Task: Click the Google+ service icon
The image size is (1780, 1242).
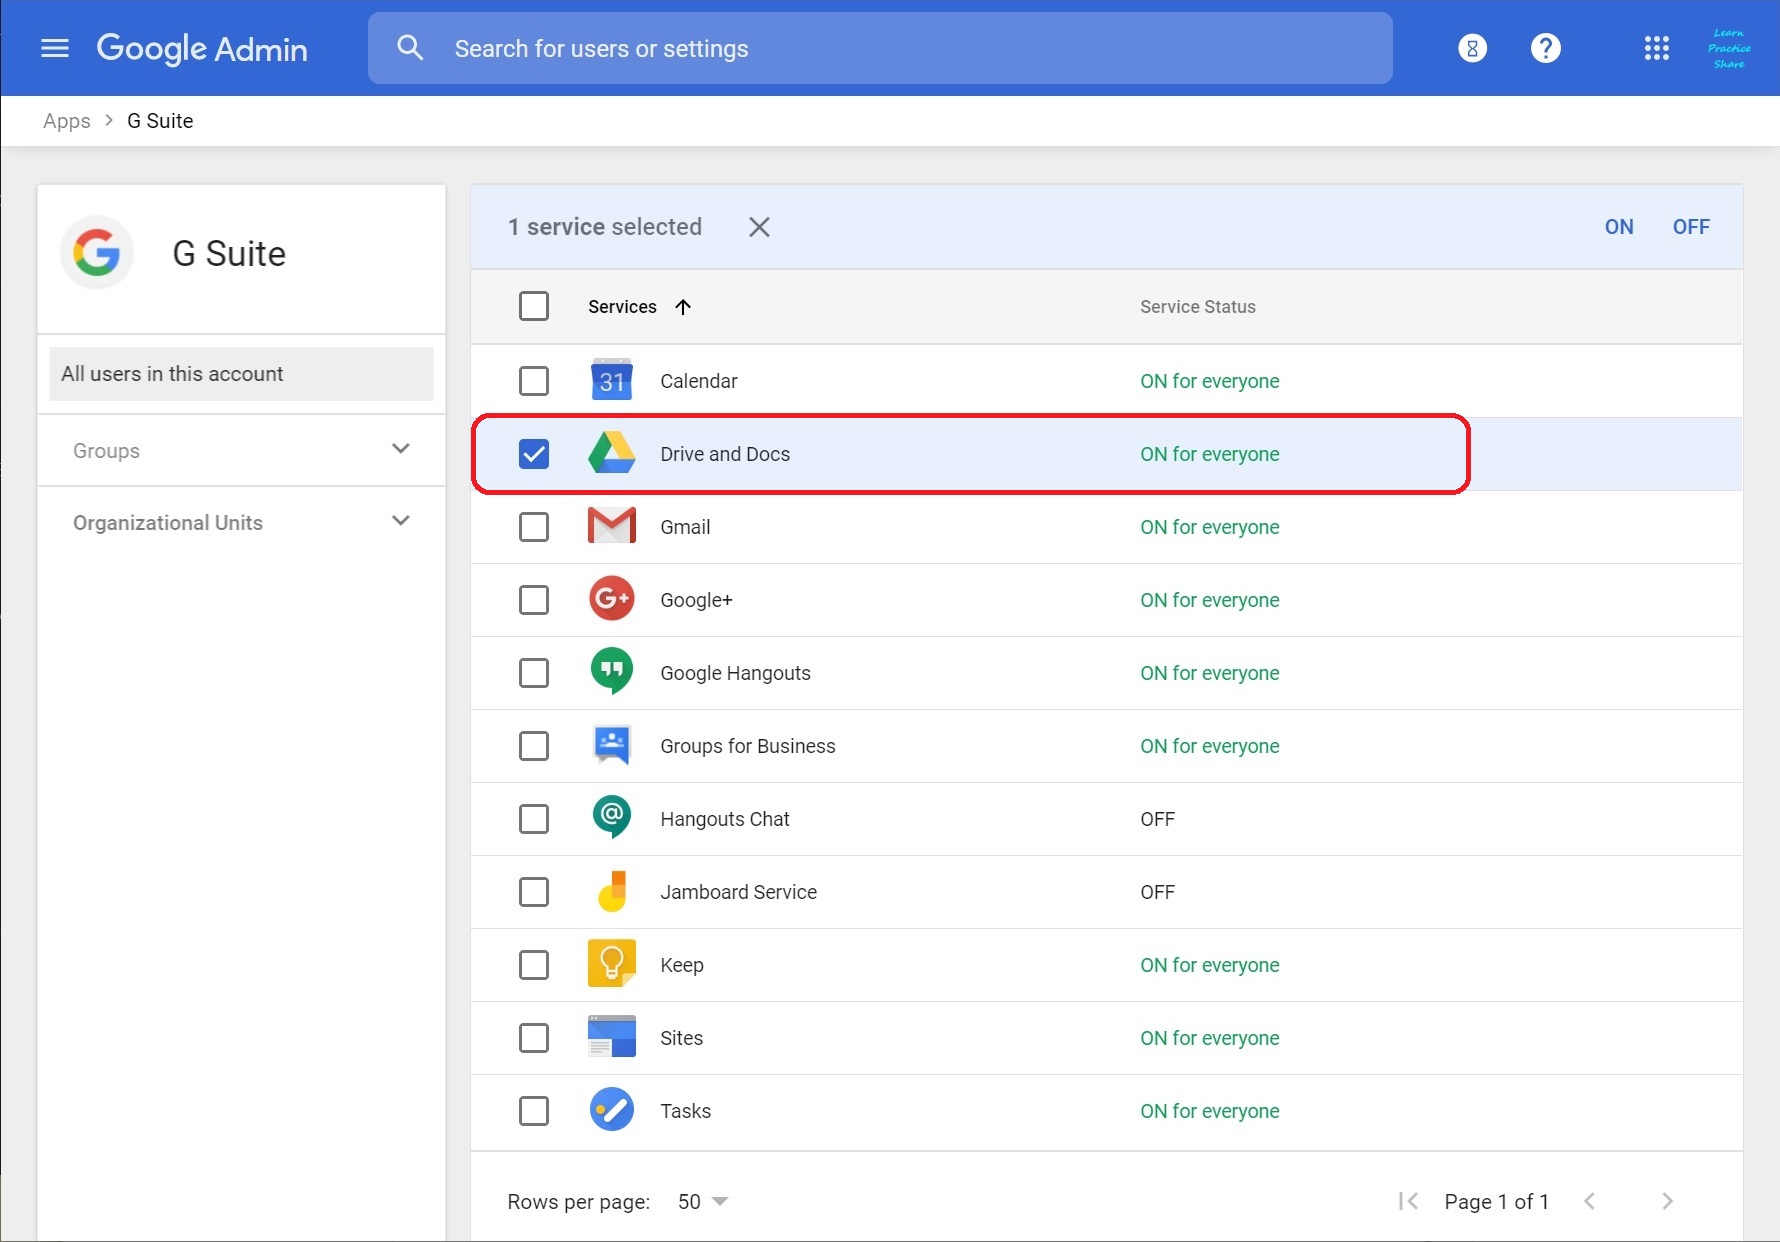Action: click(x=612, y=599)
